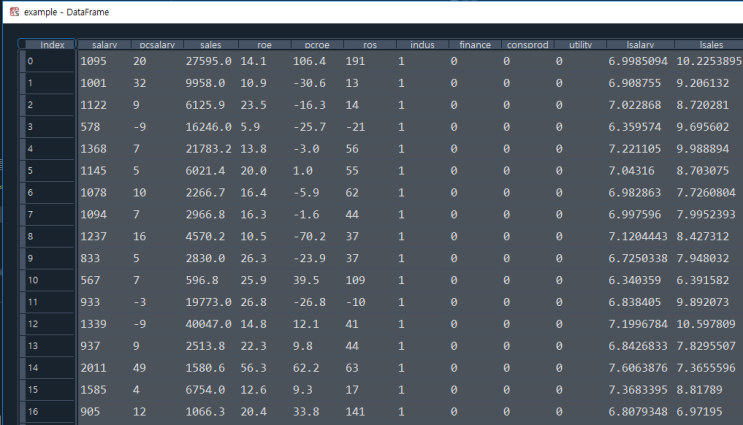Select ros cell 109

[355, 280]
